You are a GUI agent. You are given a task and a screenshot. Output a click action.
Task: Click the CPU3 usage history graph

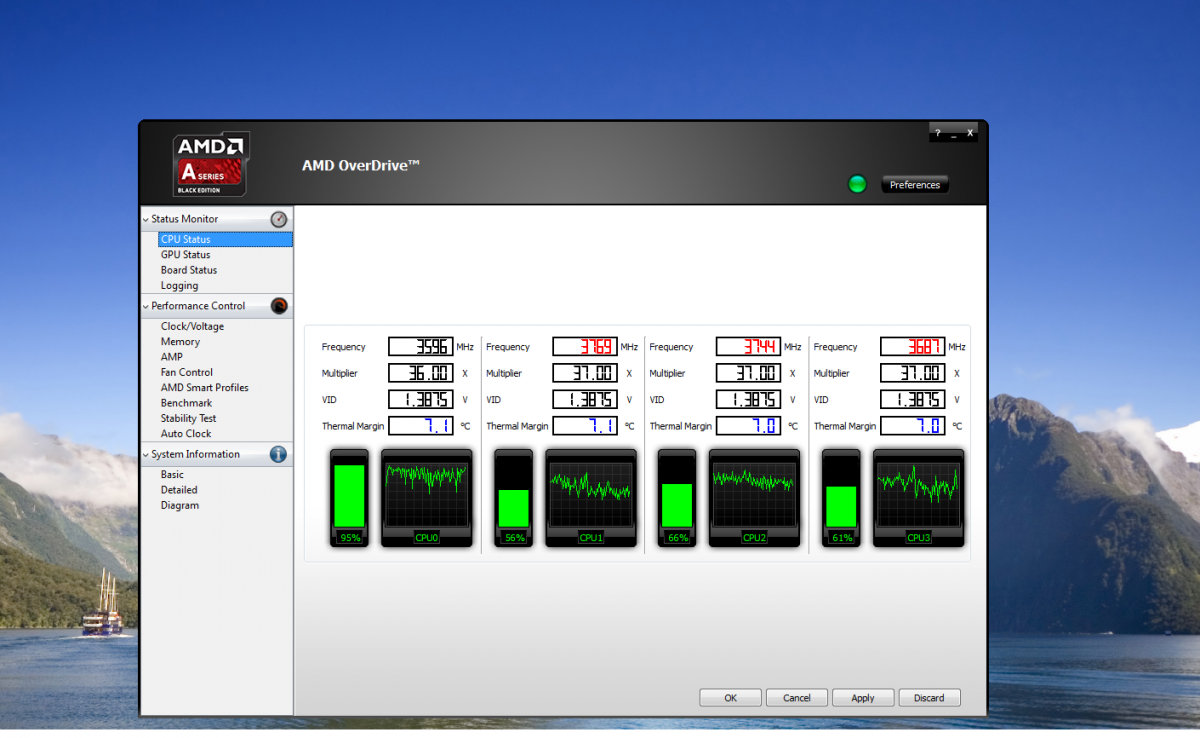tap(919, 498)
